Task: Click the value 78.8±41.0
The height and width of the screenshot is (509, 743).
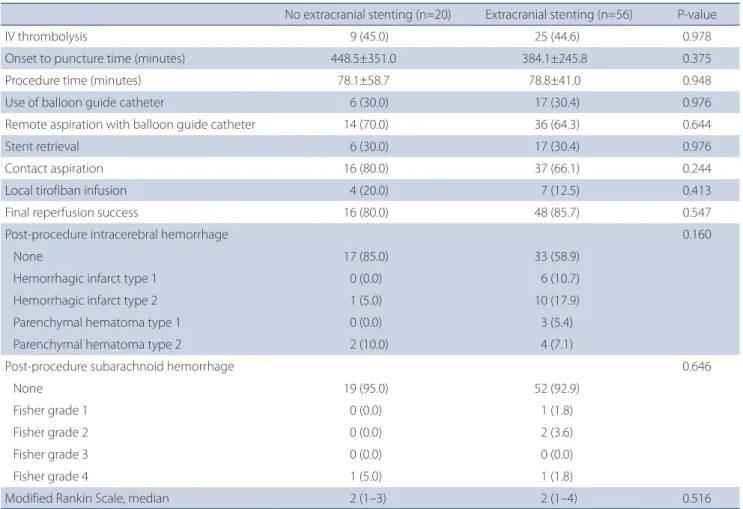Action: tap(555, 81)
